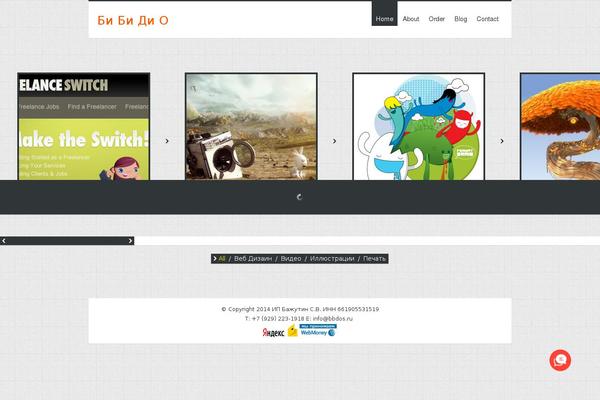Image resolution: width=600 pixels, height=400 pixels.
Task: Open the About page
Action: pyautogui.click(x=411, y=19)
